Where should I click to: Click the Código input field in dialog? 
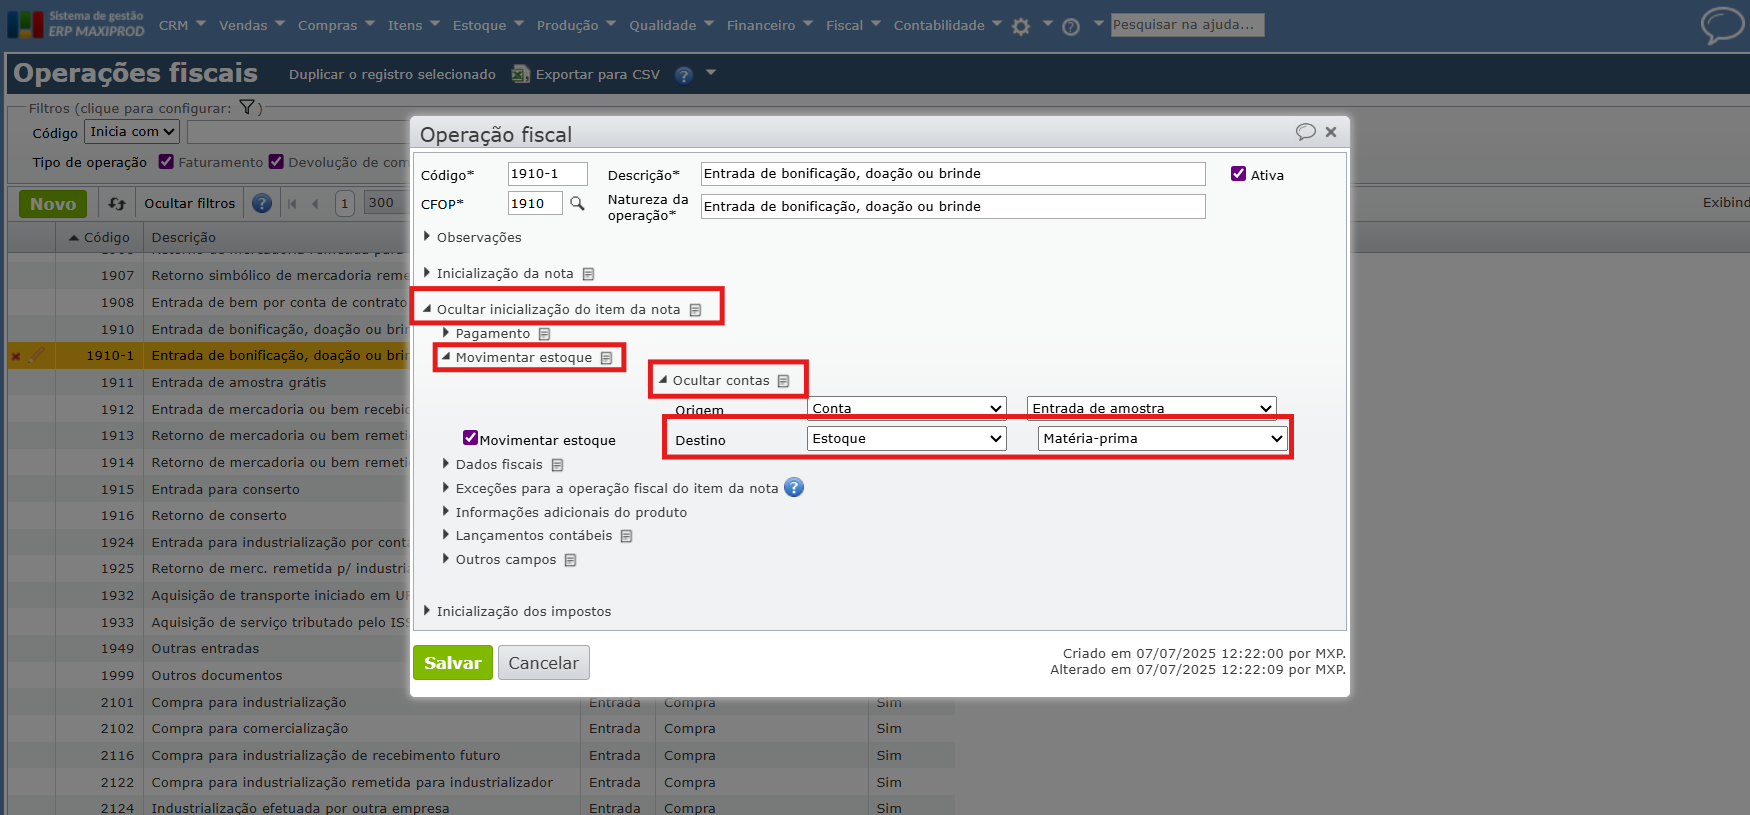coord(548,174)
